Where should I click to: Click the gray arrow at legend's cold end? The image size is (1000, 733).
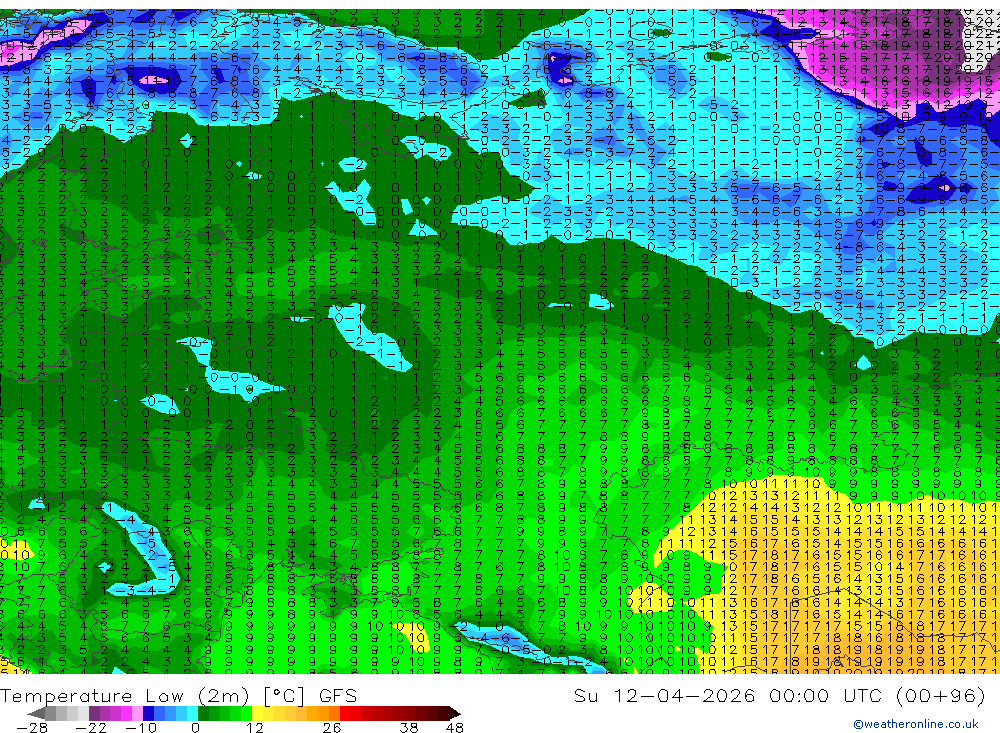tap(36, 713)
